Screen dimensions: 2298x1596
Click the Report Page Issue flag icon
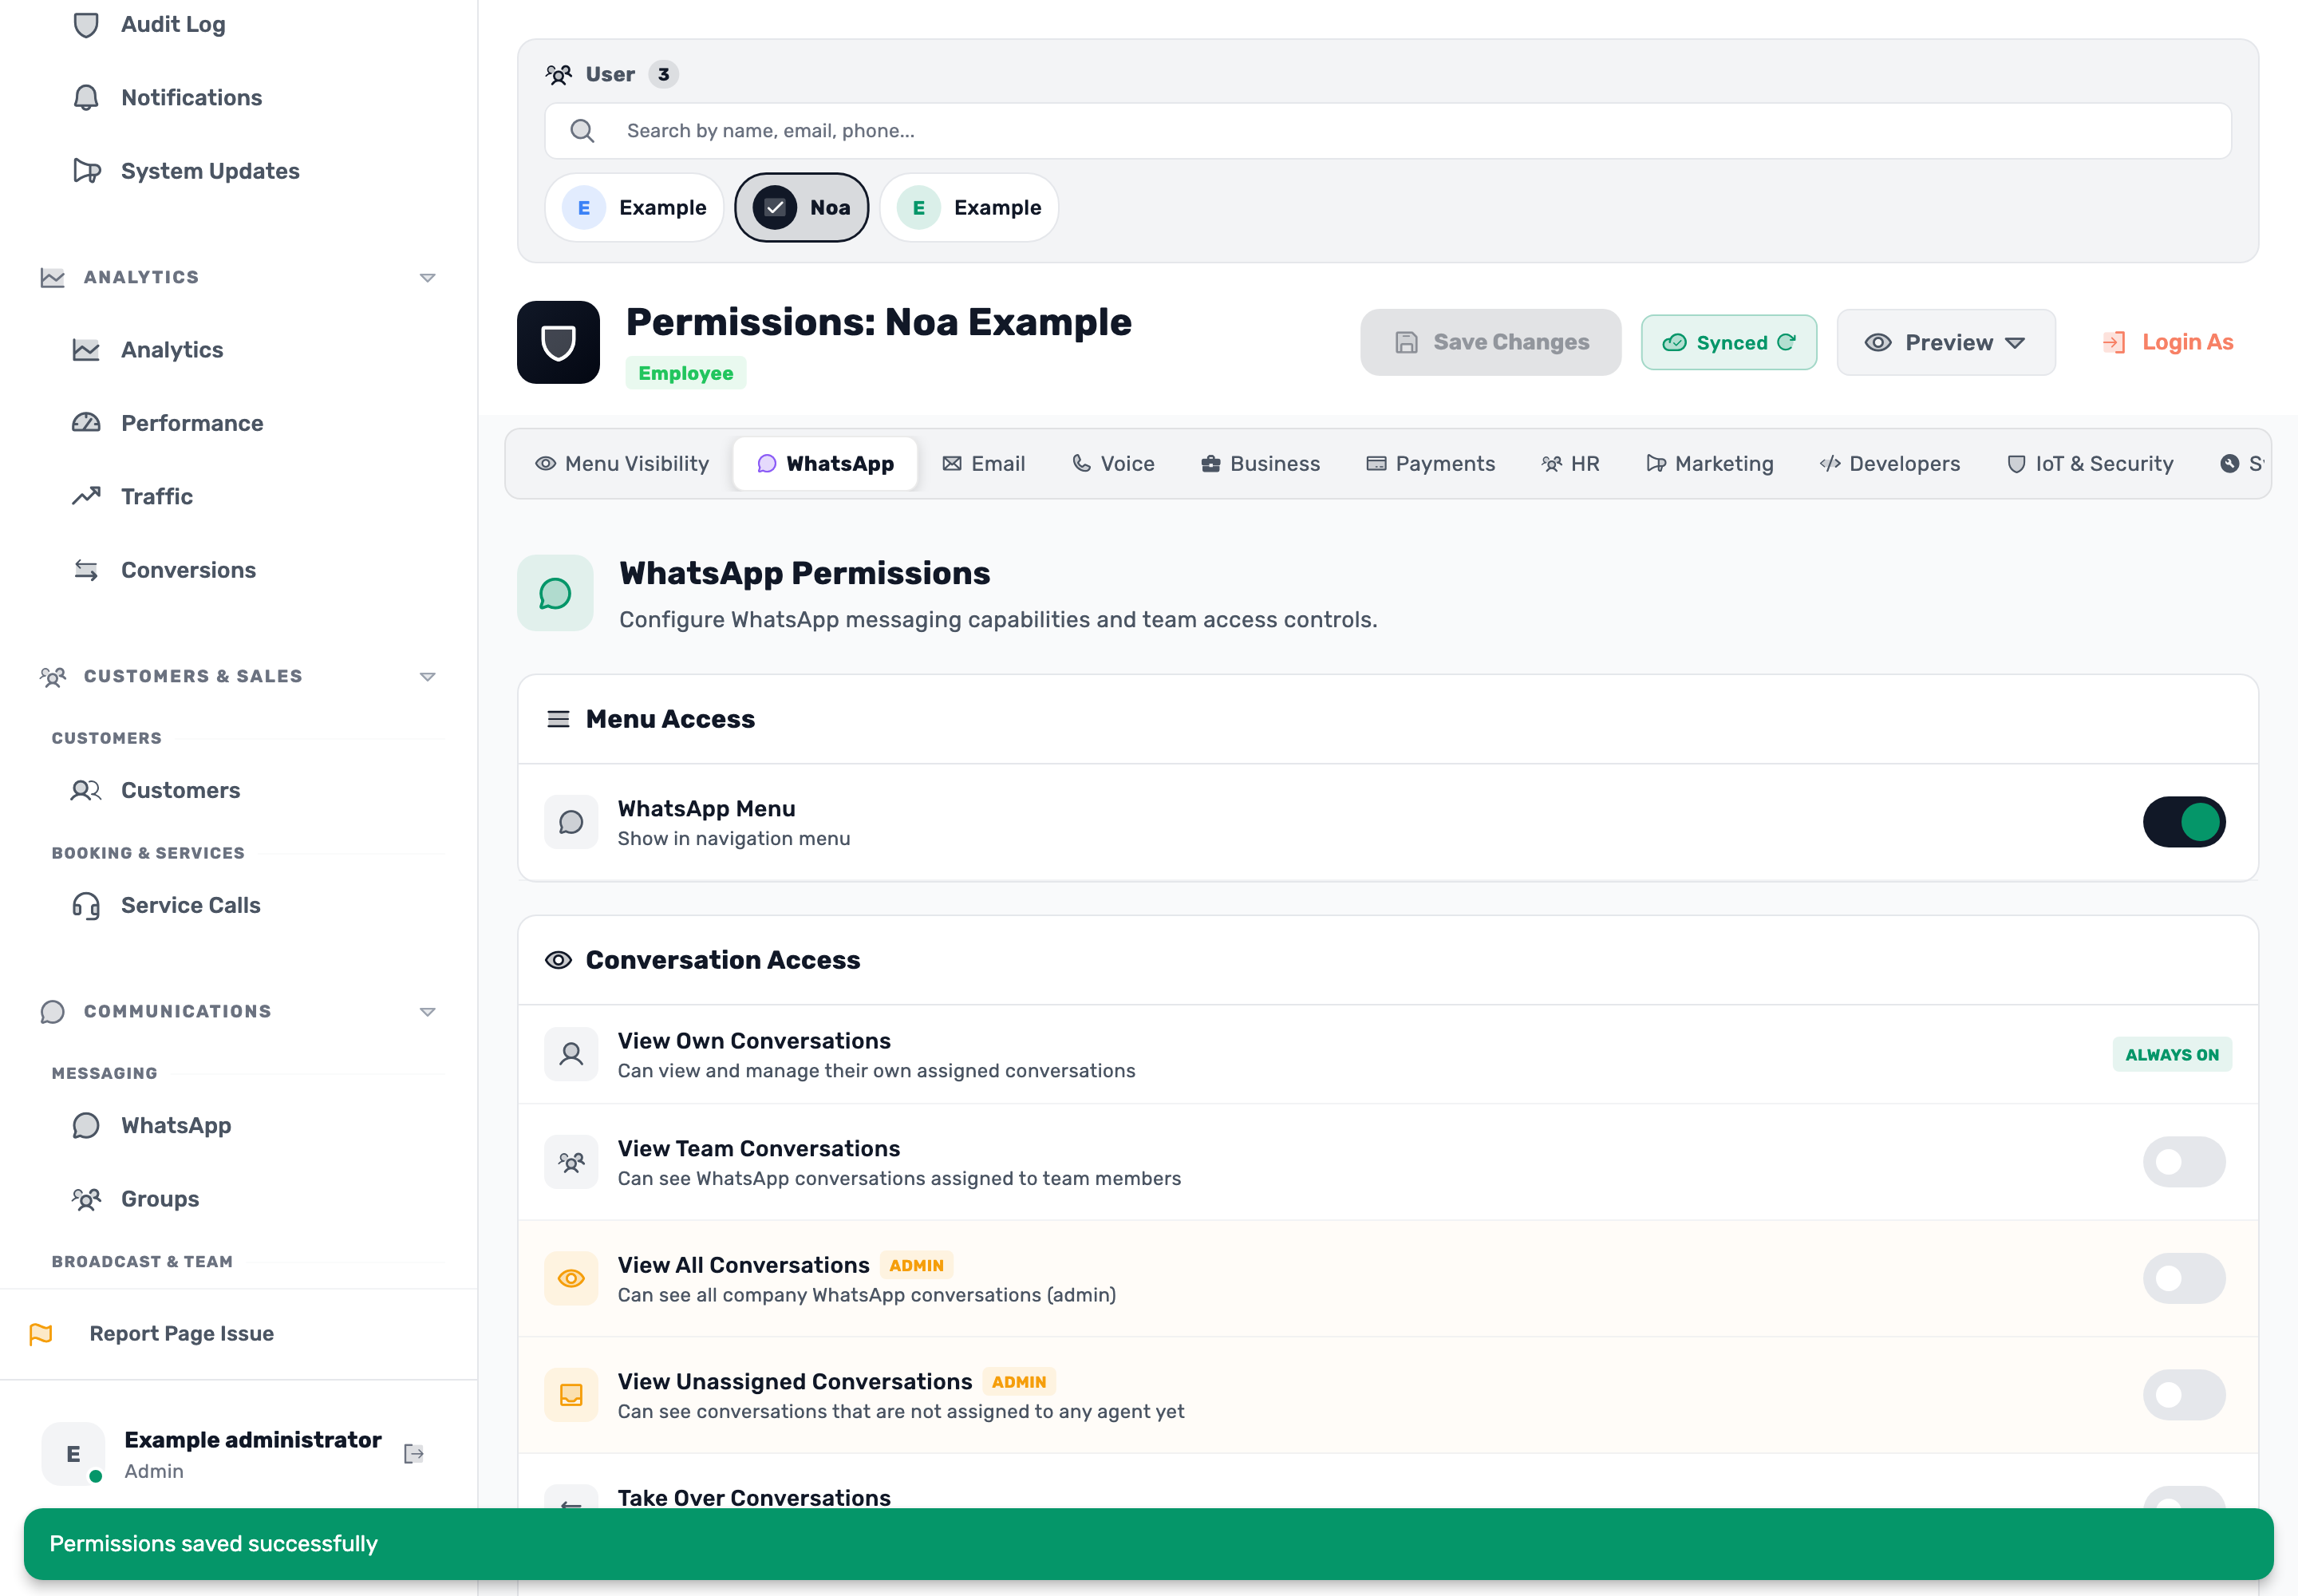click(x=41, y=1333)
